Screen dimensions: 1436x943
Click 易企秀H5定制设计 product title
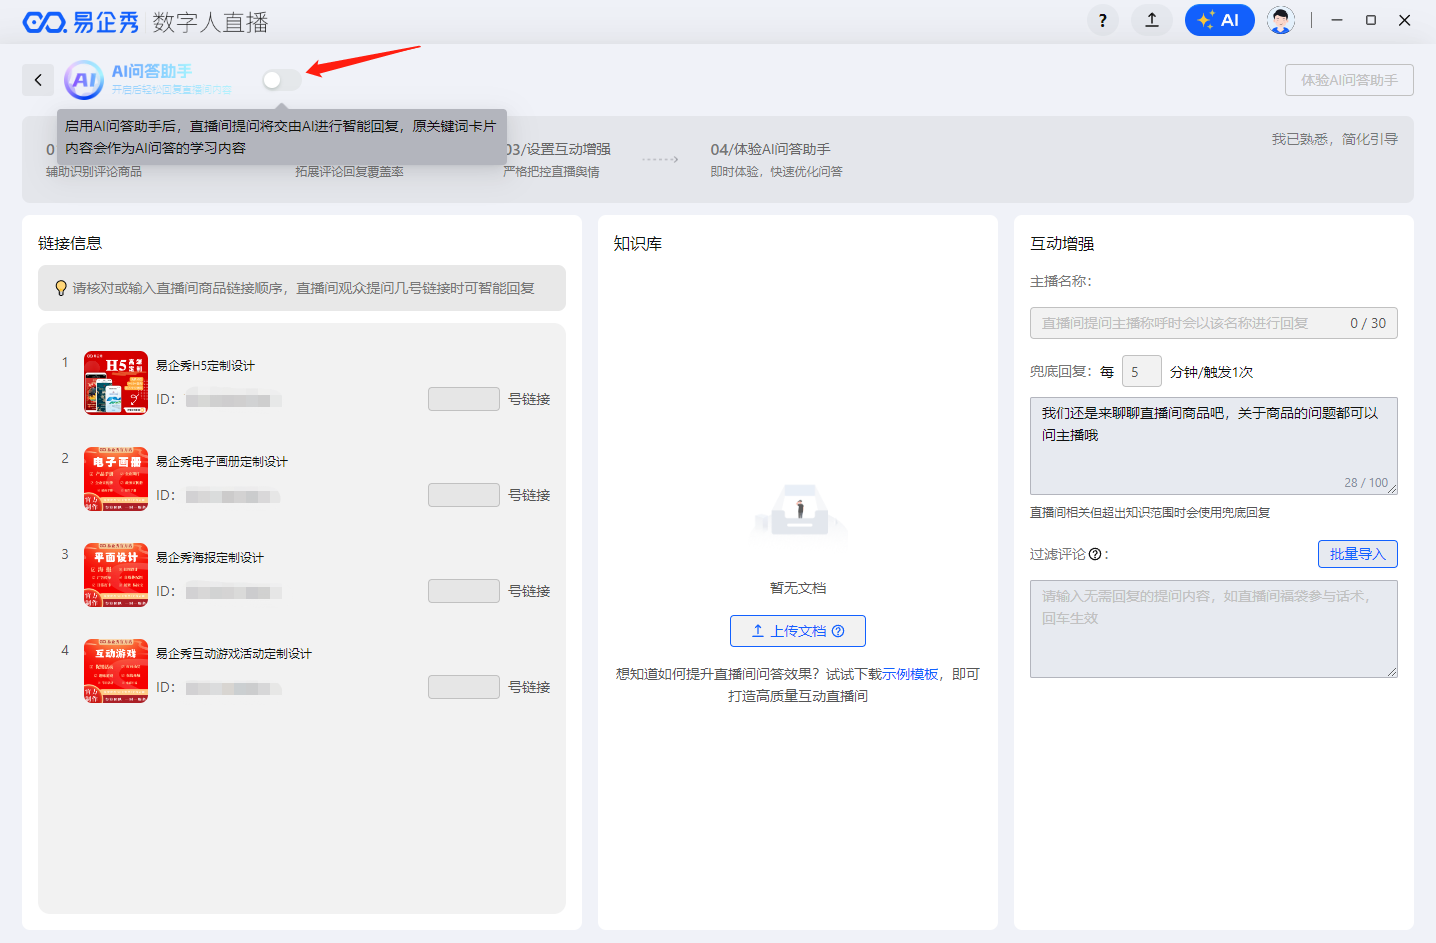(205, 366)
